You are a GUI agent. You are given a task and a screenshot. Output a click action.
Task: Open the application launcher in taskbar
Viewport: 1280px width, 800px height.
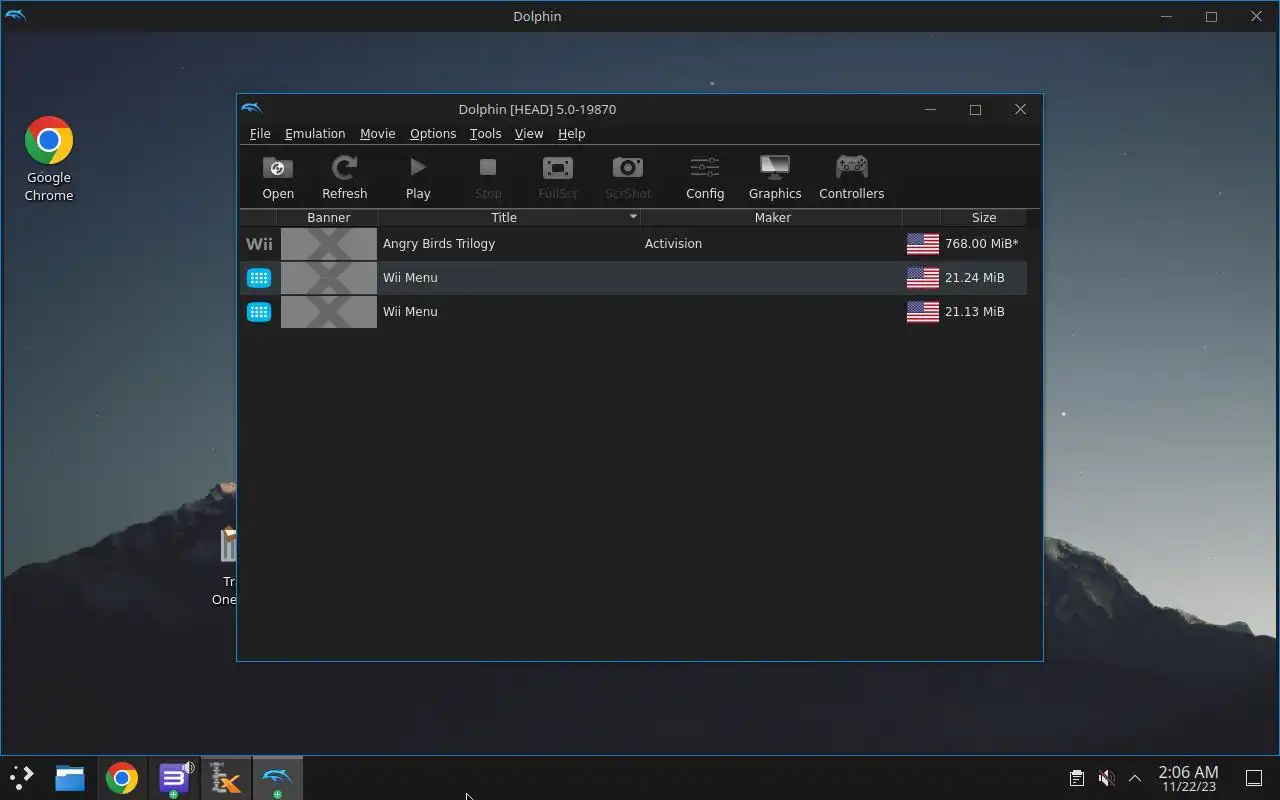pyautogui.click(x=21, y=778)
